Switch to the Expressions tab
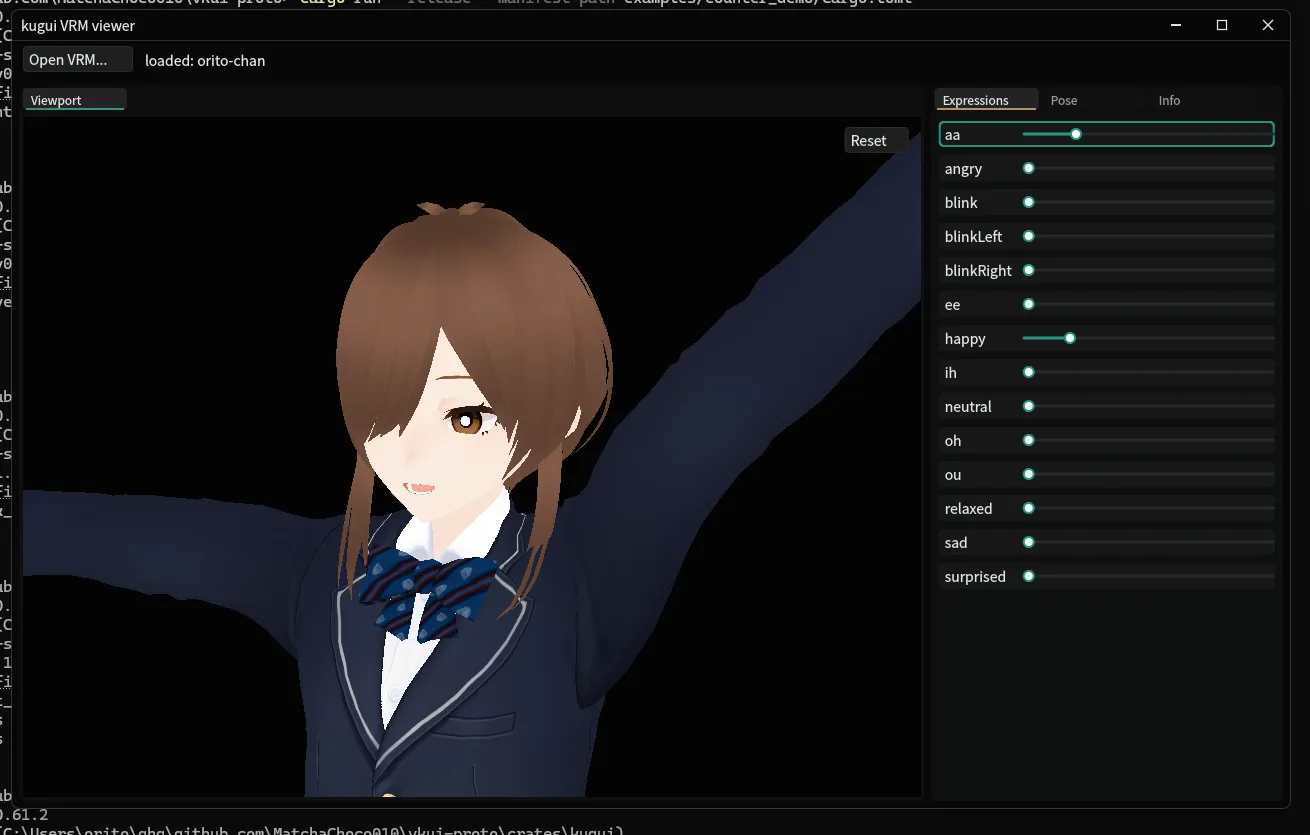The width and height of the screenshot is (1310, 835). pos(985,100)
